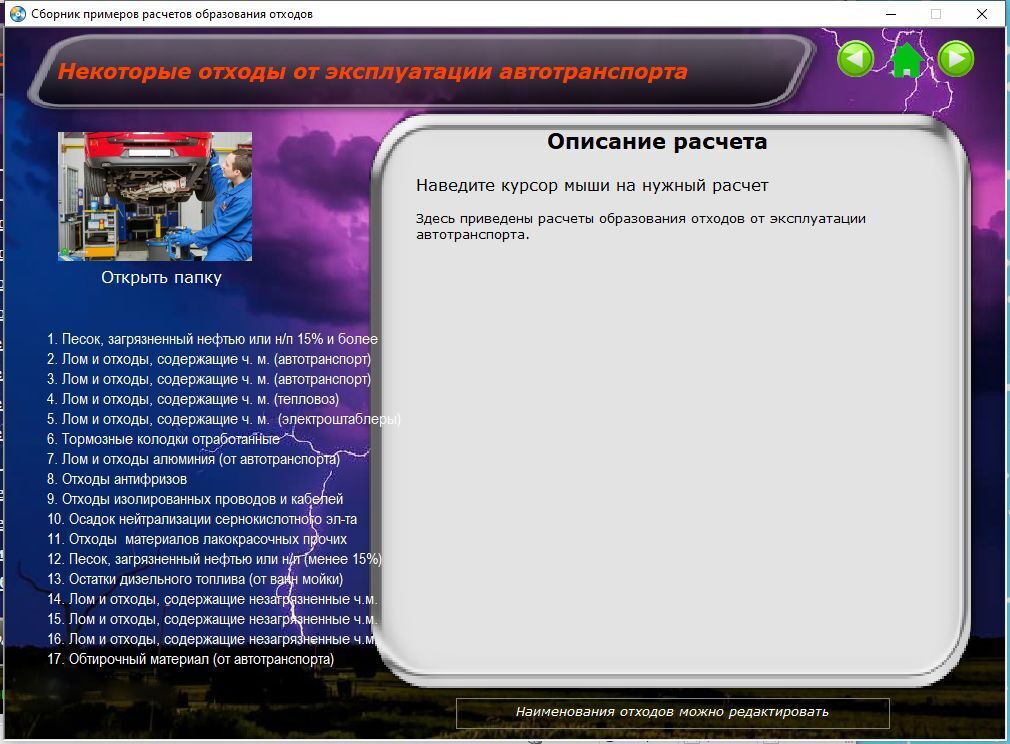The width and height of the screenshot is (1010, 744).
Task: Select item 6 Тормозные колодки отработанные
Action: (x=164, y=439)
